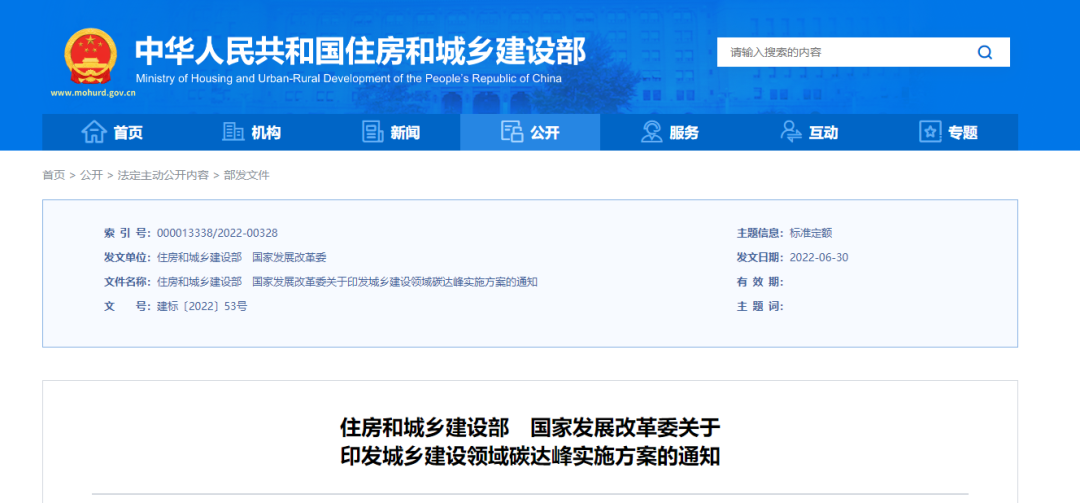Open 部发文件 breadcrumb link
Viewport: 1080px width, 503px height.
247,175
